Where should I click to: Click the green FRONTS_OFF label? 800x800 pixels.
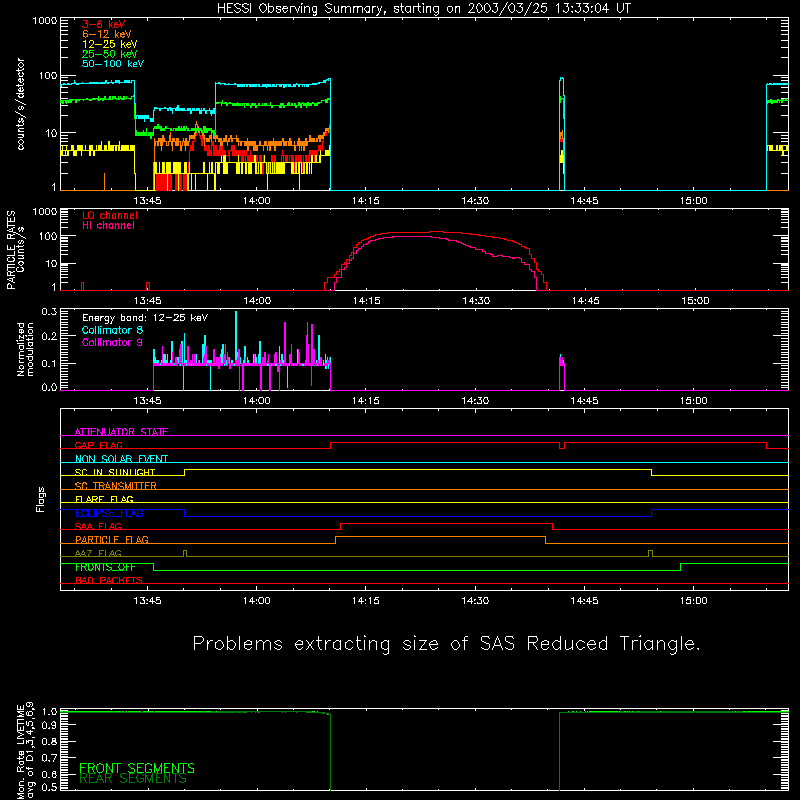click(x=105, y=567)
